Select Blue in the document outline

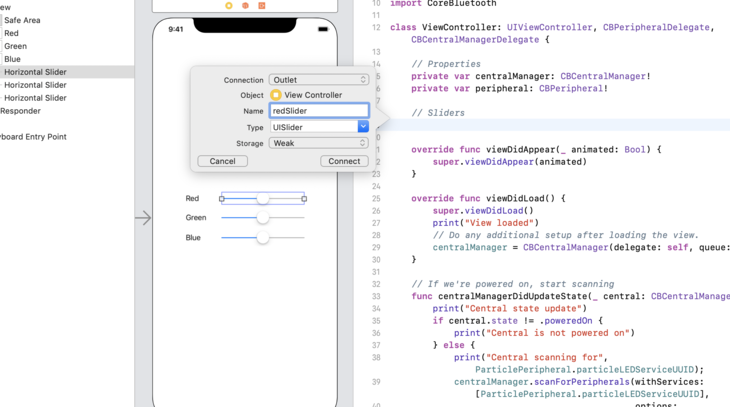[13, 59]
